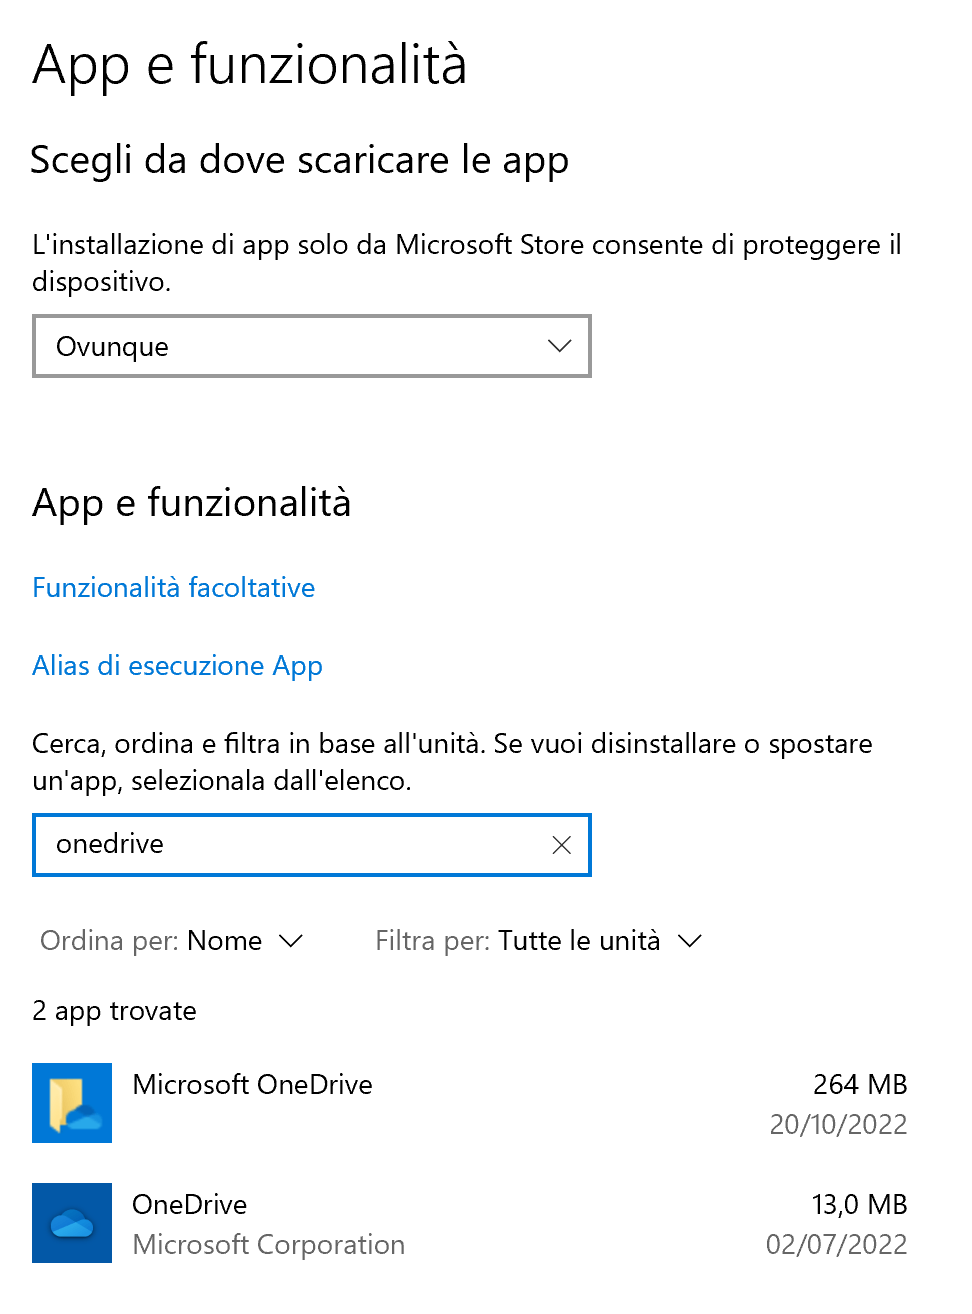Click the chevron next to Nome

tap(291, 941)
